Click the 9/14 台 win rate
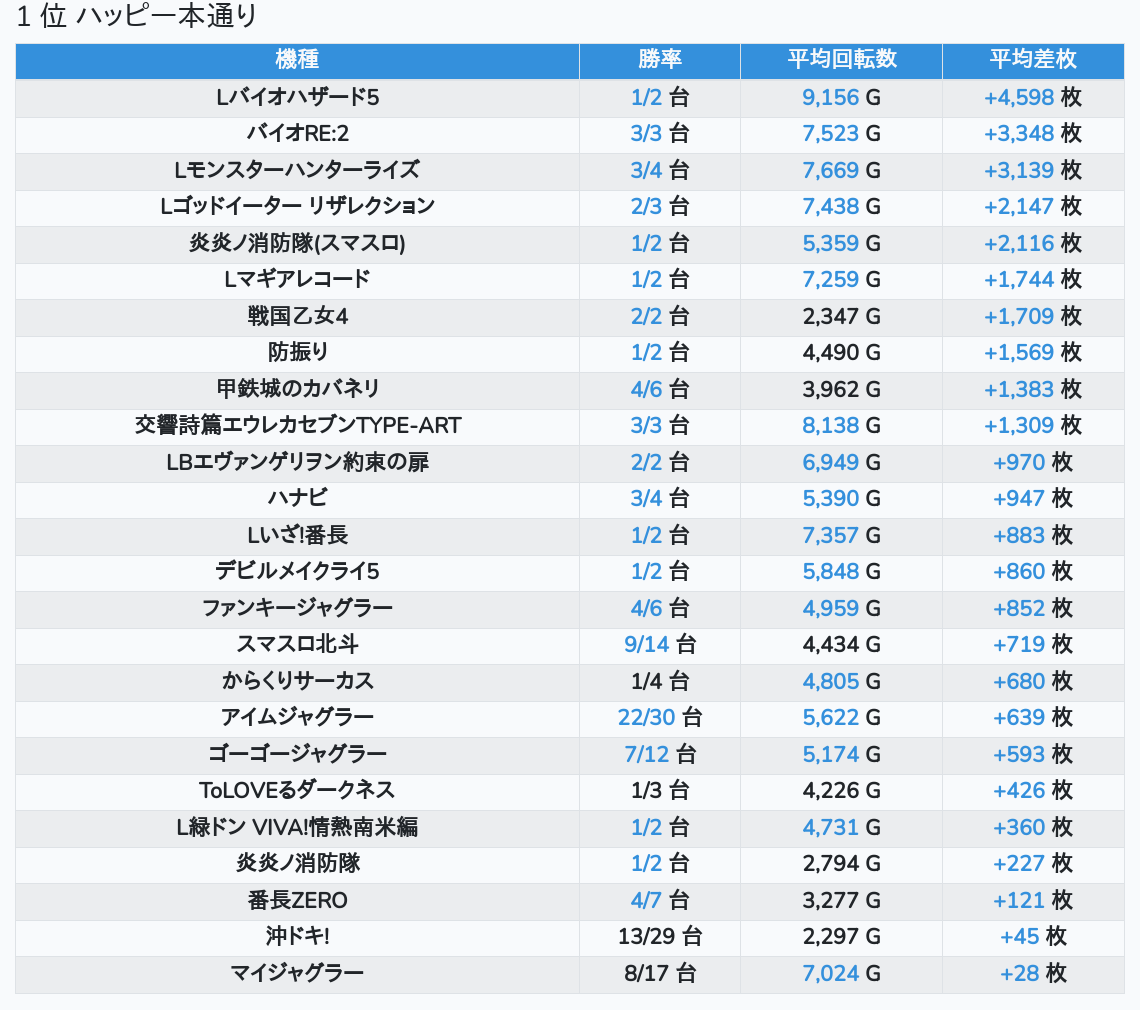The height and width of the screenshot is (1010, 1140). [x=659, y=644]
